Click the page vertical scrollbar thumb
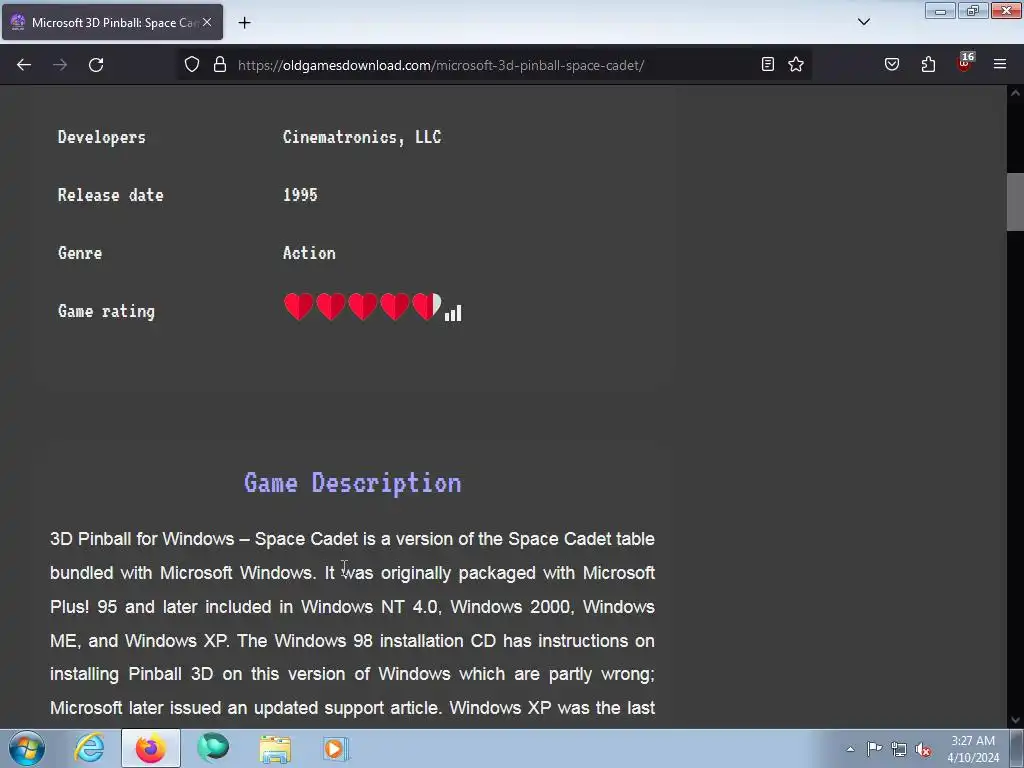 (x=1015, y=202)
